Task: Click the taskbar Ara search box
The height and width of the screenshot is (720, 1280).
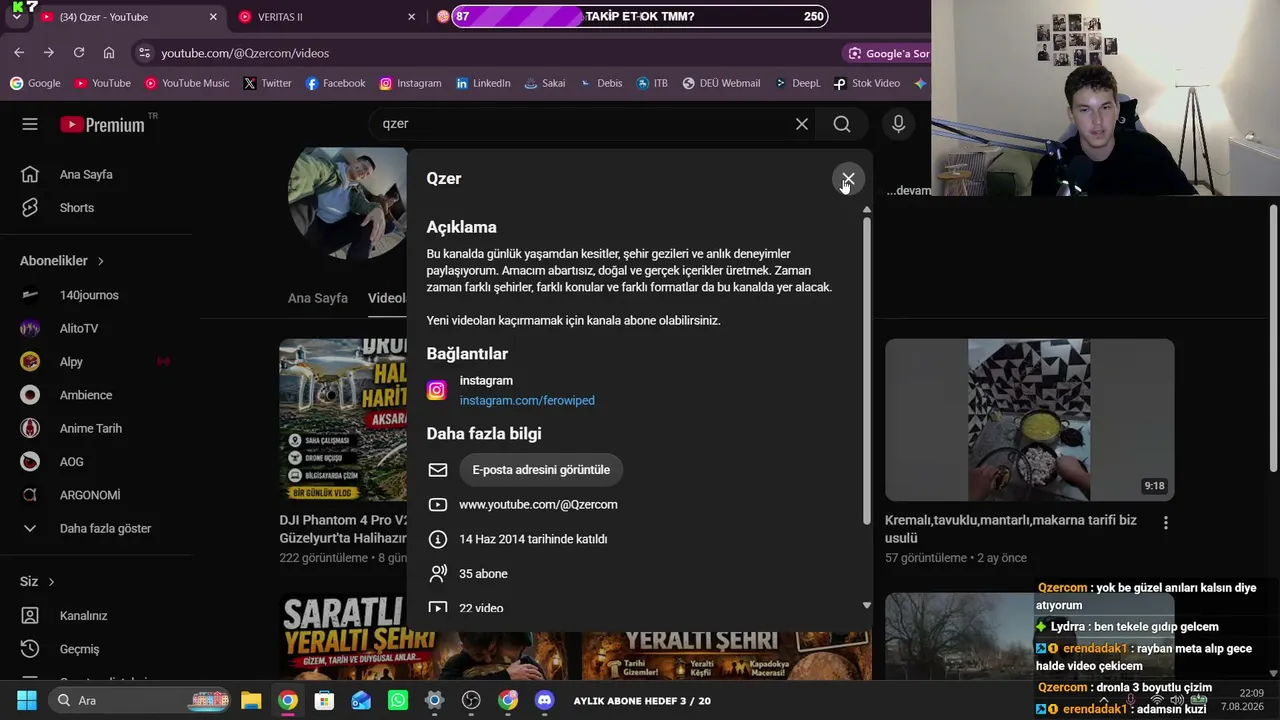Action: (140, 701)
